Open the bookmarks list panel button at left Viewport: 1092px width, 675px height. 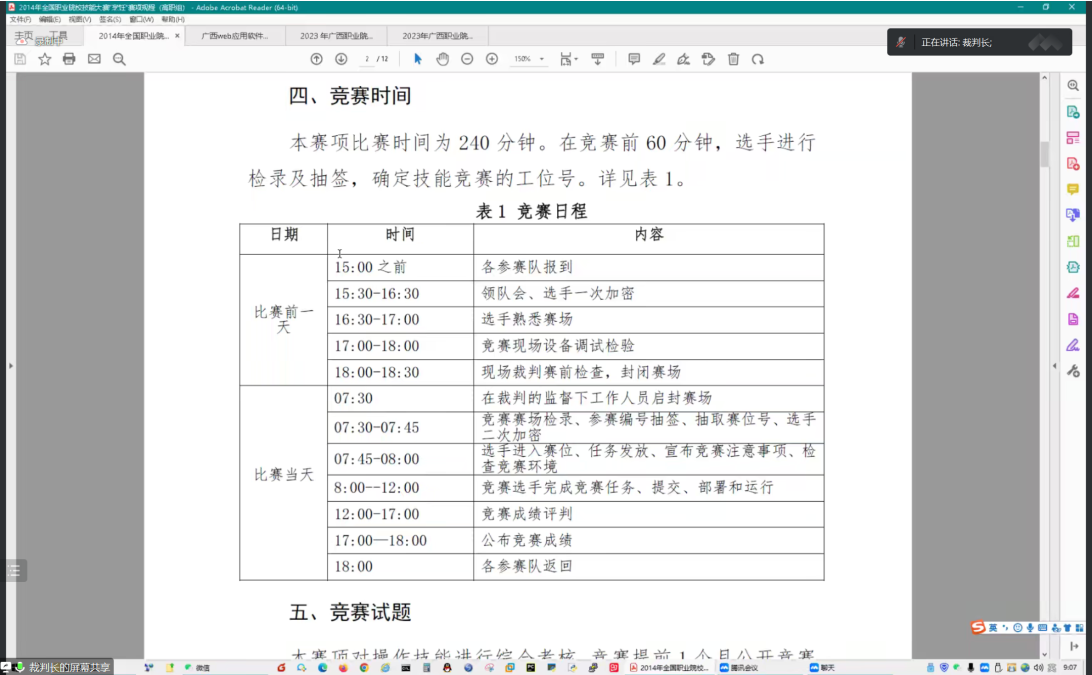[x=15, y=571]
